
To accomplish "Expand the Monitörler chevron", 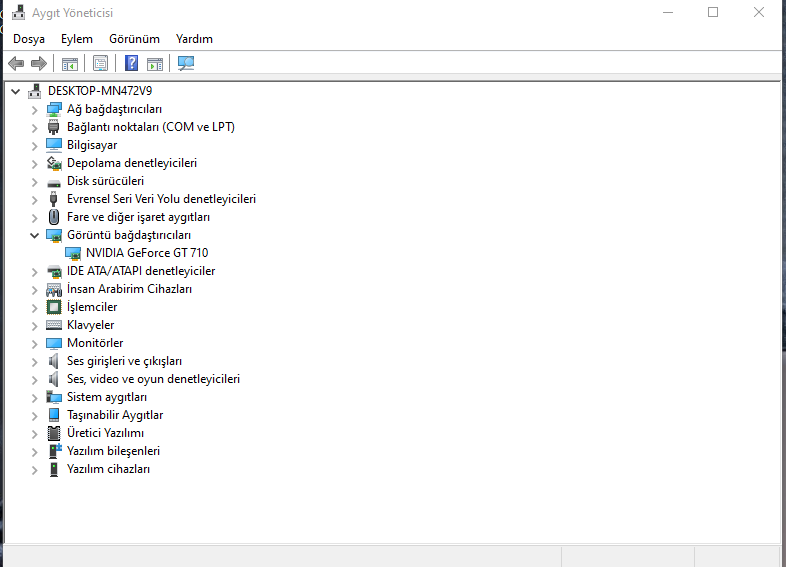I will click(x=34, y=344).
